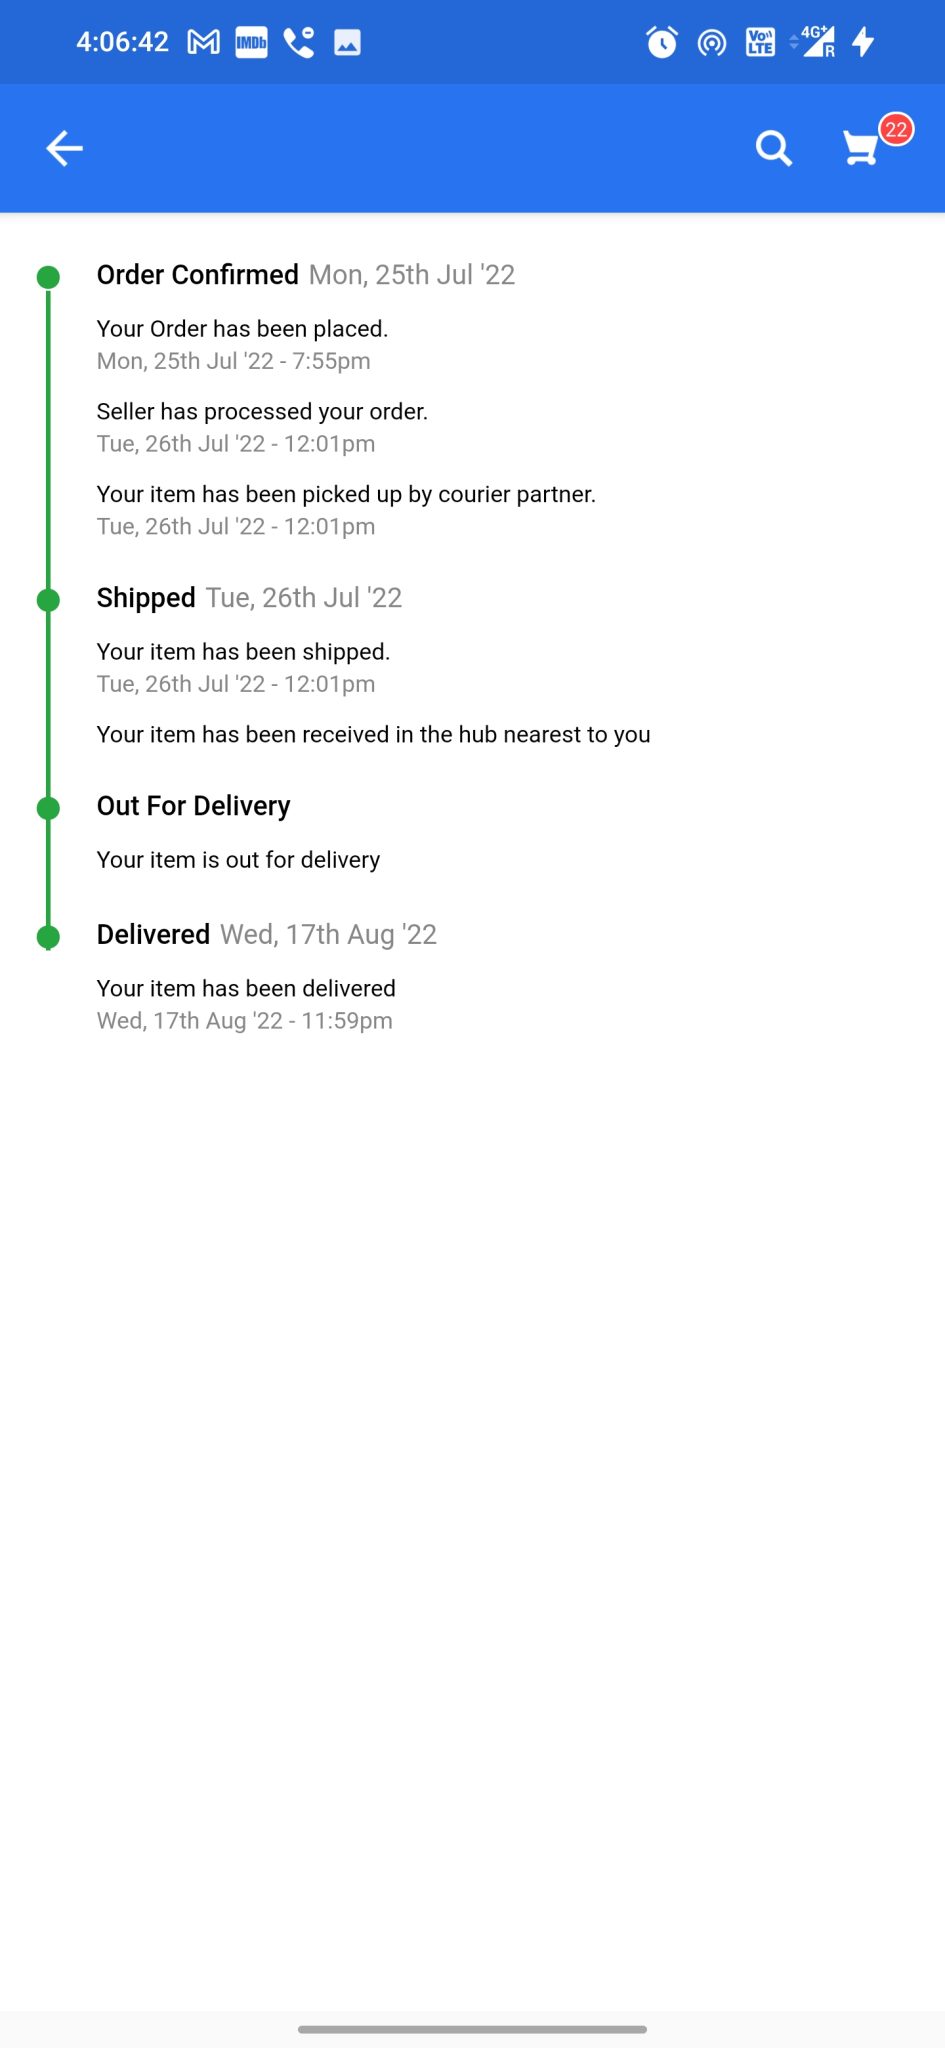Tap the battery charging icon
Screen dimensions: 945x2048
click(x=863, y=42)
